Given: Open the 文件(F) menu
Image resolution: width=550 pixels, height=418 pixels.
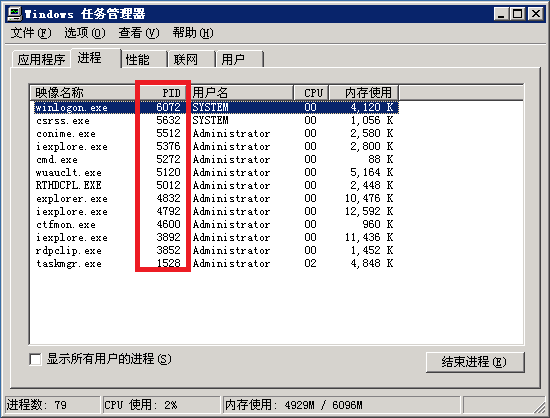Looking at the screenshot, I should point(31,33).
